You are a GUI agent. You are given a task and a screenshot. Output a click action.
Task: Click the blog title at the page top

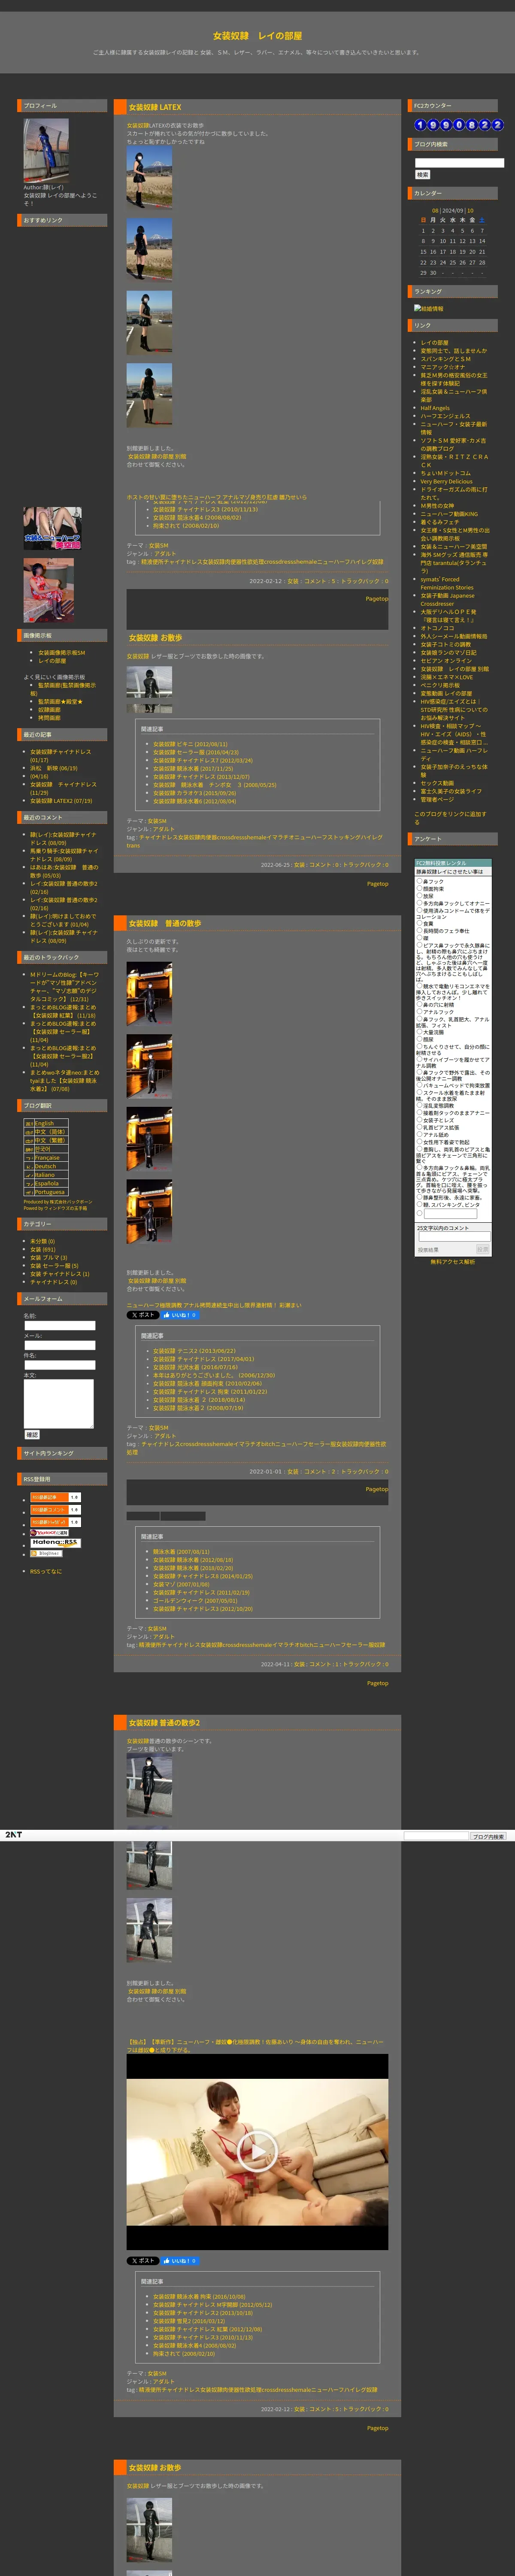coord(257,35)
